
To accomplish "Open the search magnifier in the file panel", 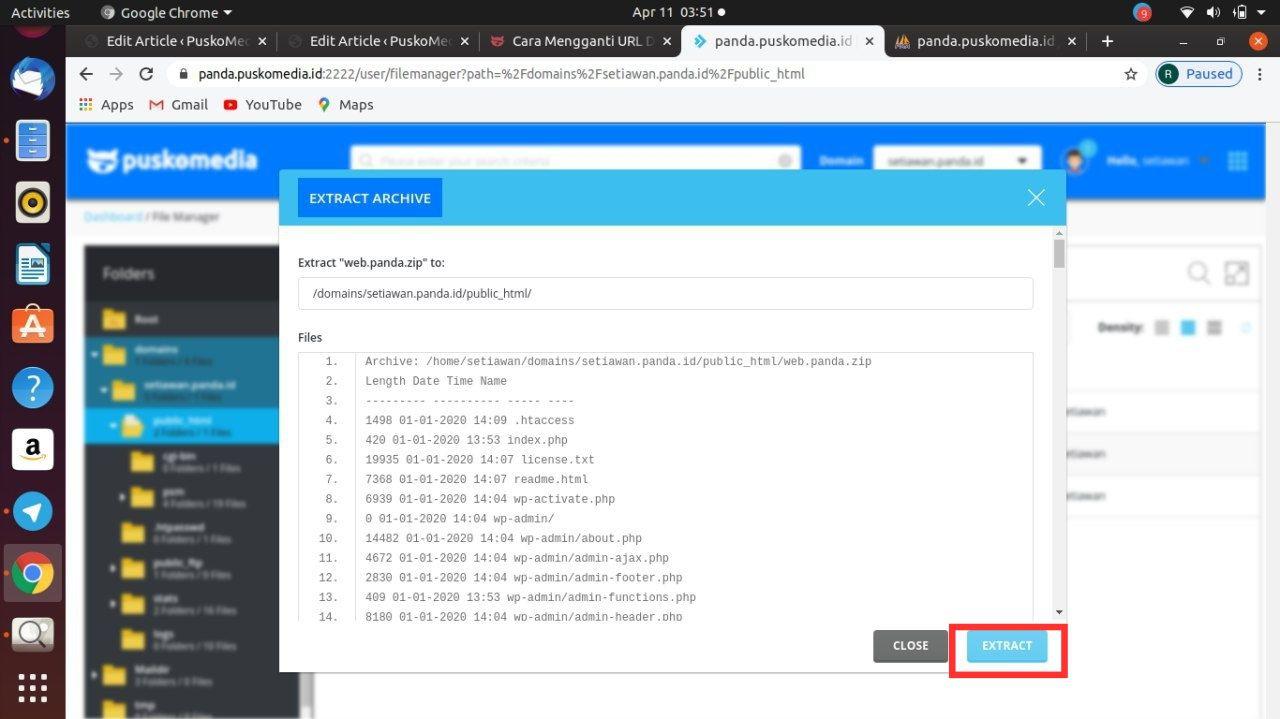I will point(1199,272).
